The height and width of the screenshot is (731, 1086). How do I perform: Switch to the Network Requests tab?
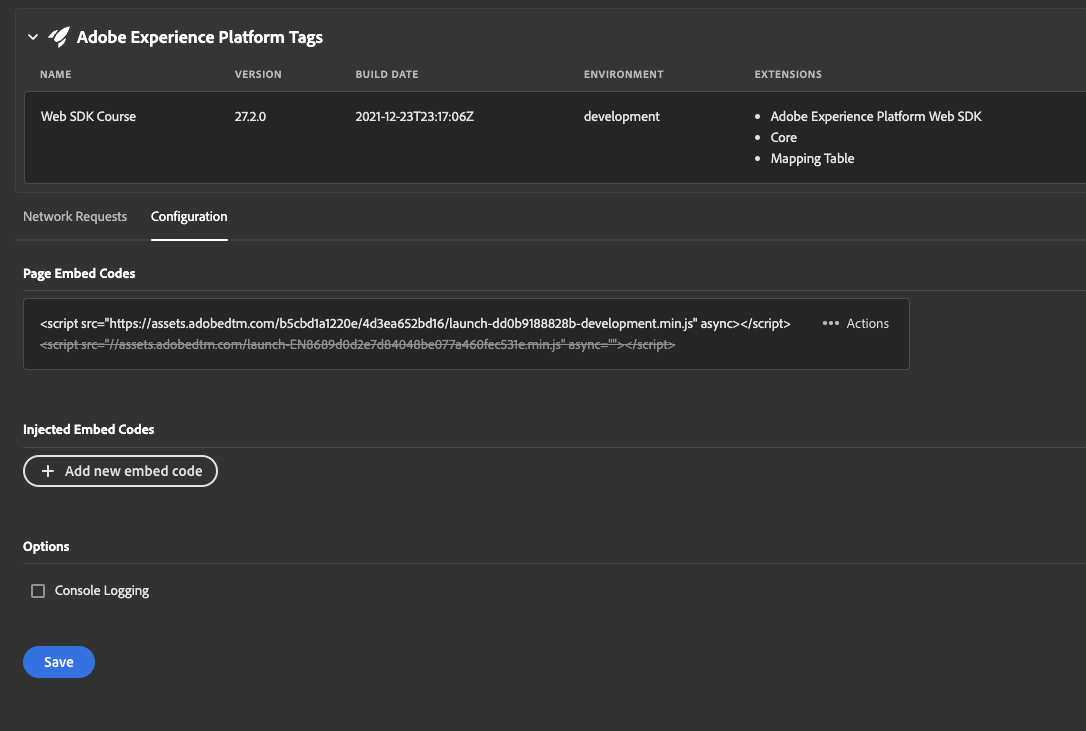coord(75,216)
